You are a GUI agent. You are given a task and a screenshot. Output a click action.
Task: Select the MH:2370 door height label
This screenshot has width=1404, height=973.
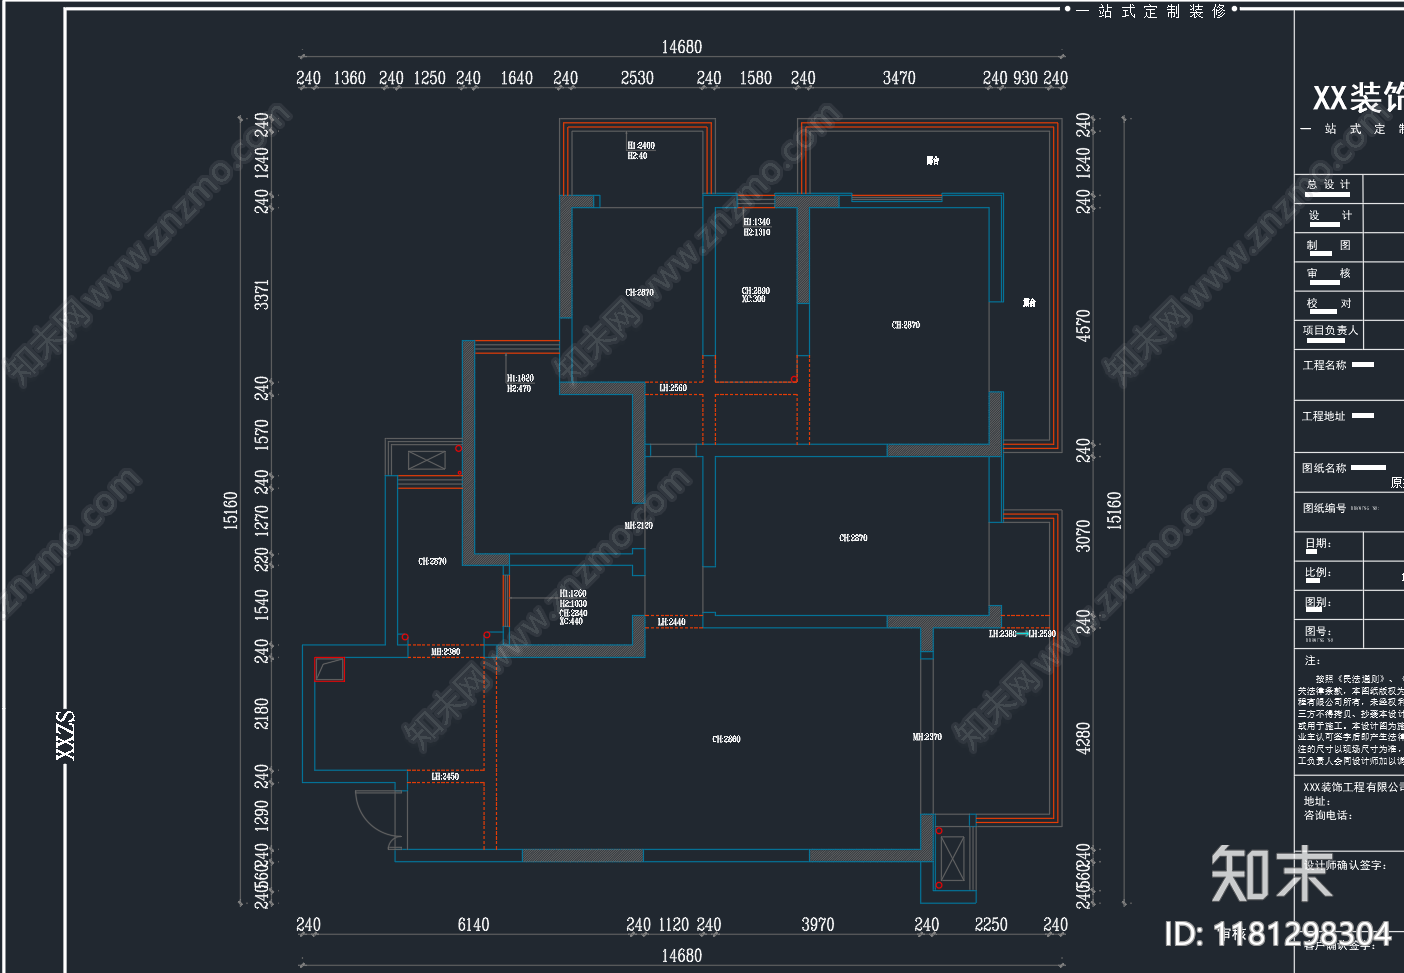coord(927,737)
